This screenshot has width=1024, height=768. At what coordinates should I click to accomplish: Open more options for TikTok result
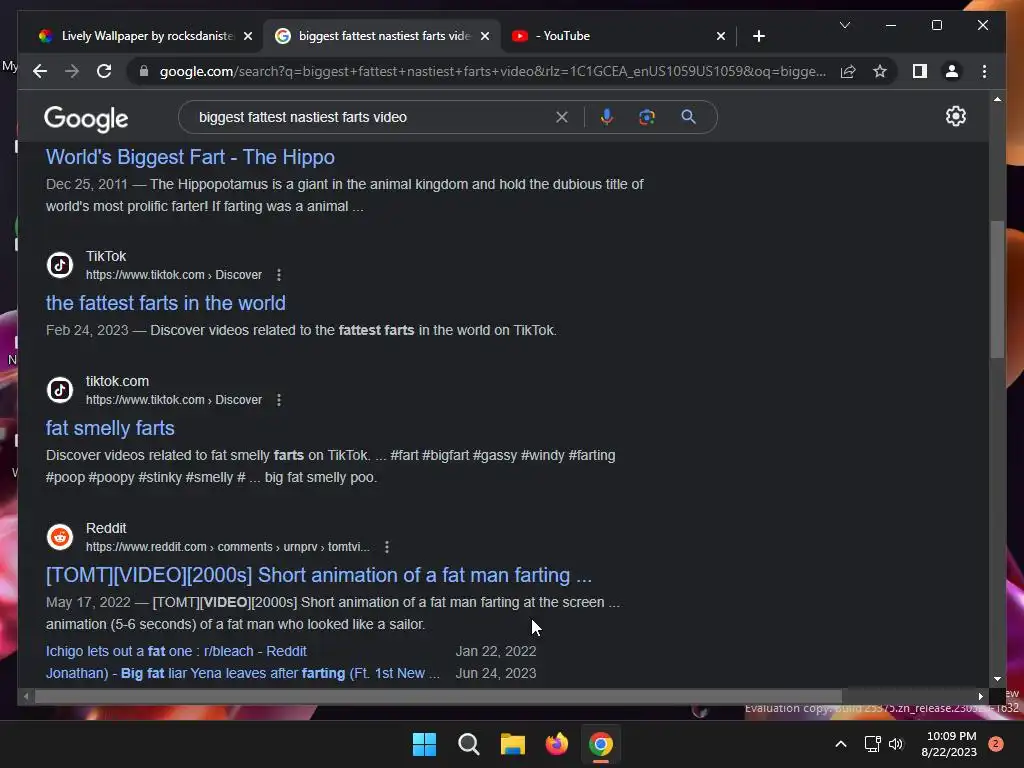pyautogui.click(x=279, y=275)
